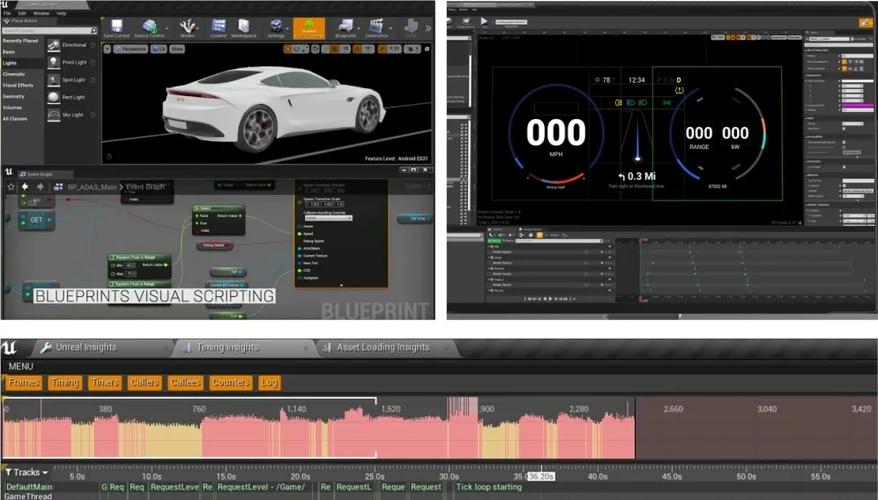The height and width of the screenshot is (500, 878).
Task: Select the Visual Effects category
Action: (18, 86)
